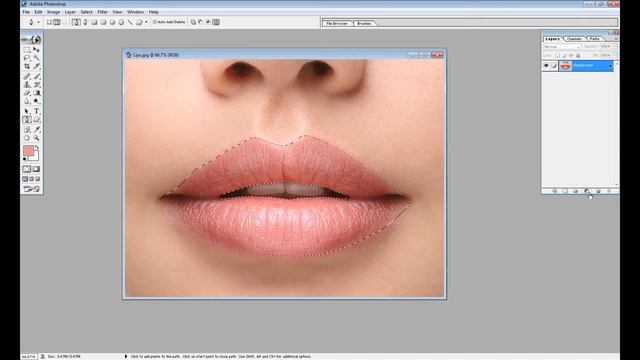This screenshot has height=360, width=640.
Task: Open the File Browser palette tab
Action: 337,24
